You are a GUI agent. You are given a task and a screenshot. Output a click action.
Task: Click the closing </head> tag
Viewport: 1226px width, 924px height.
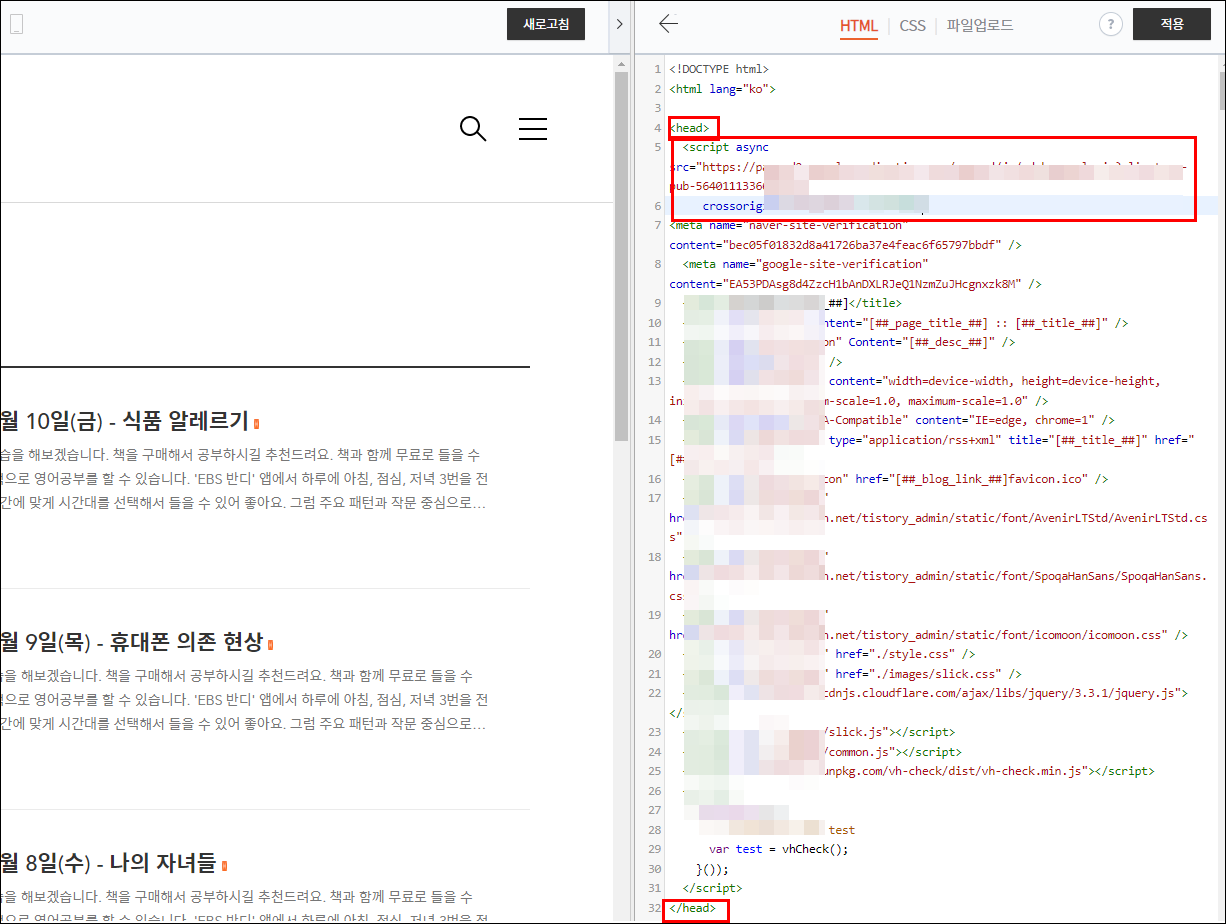pyautogui.click(x=694, y=908)
